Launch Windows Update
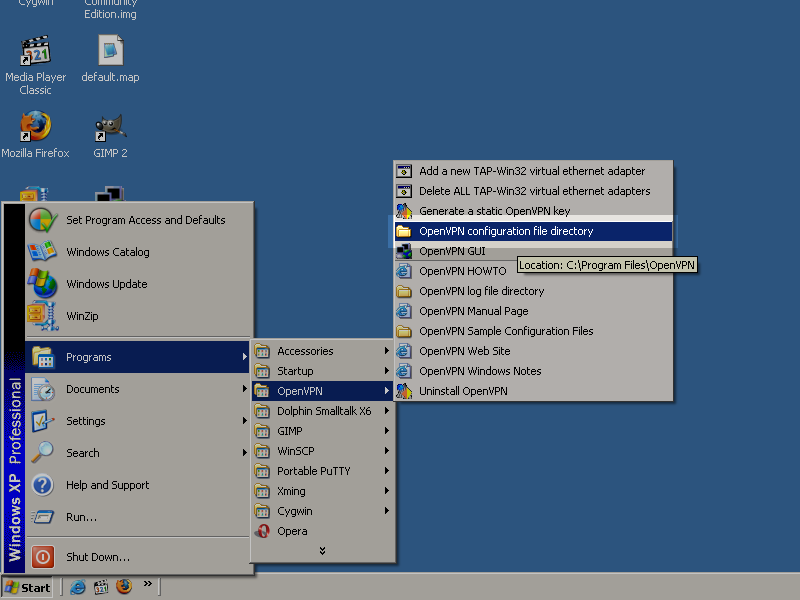Screen dimensions: 800x600 coord(139,284)
